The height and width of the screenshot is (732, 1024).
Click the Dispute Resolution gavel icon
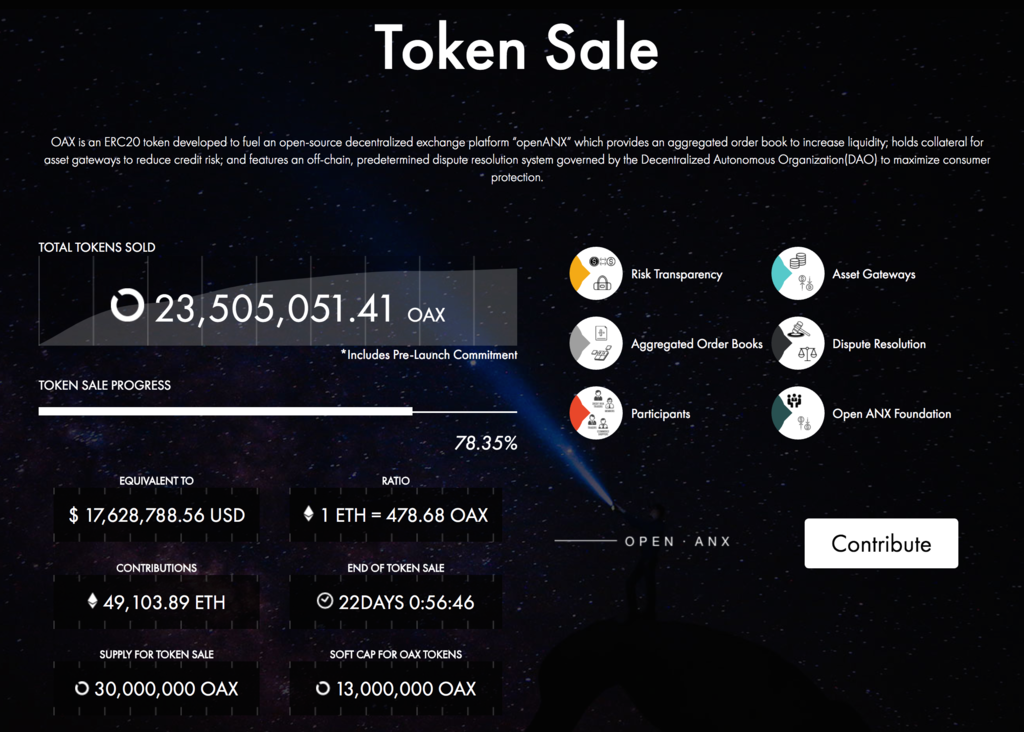point(798,344)
